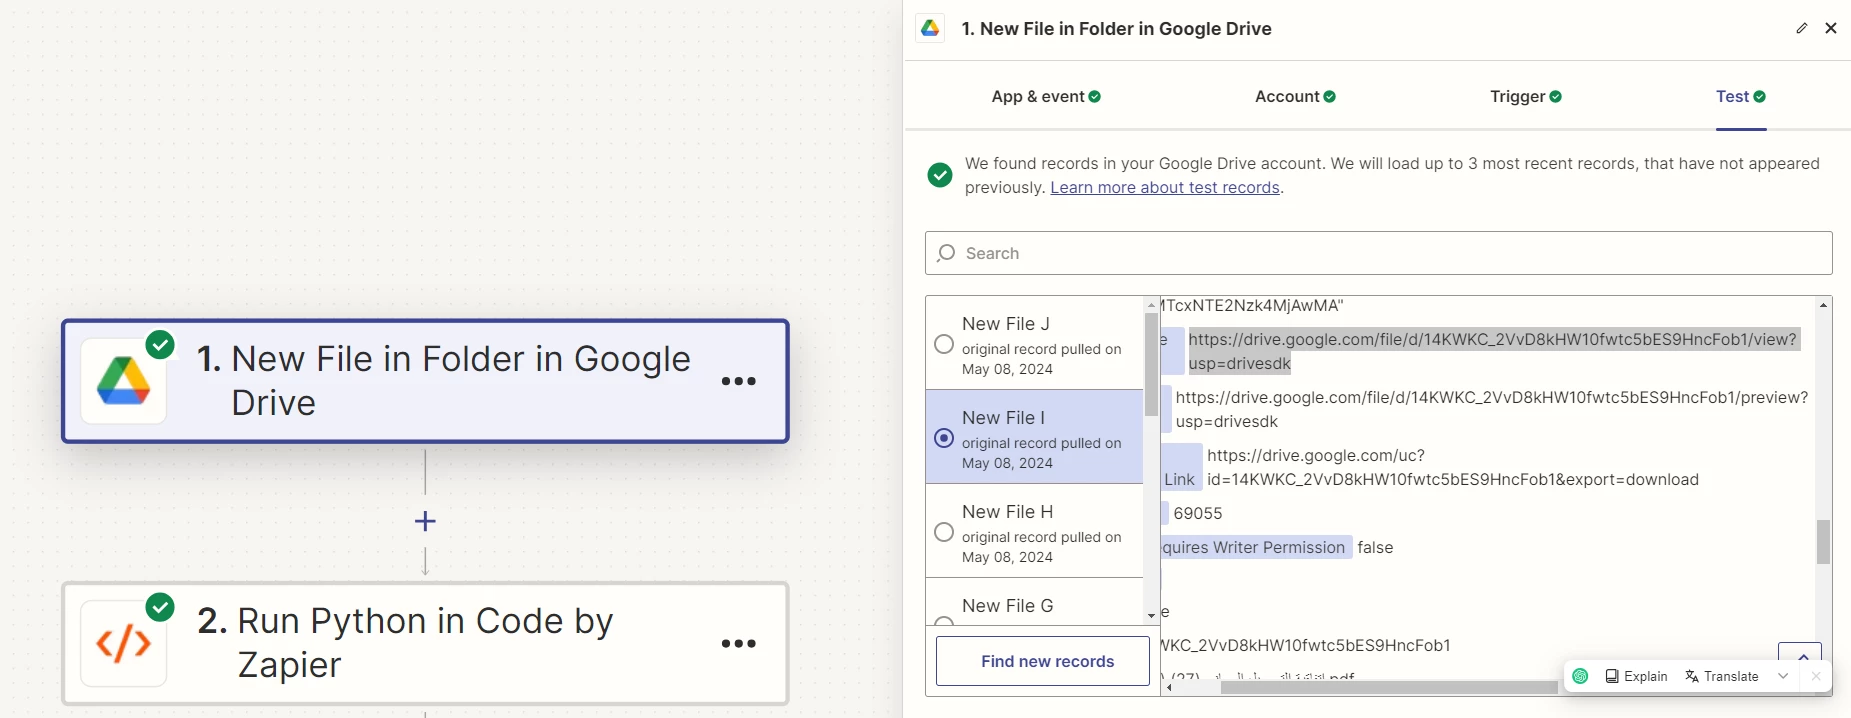Switch to the Test tab
The width and height of the screenshot is (1851, 718).
pos(1741,96)
